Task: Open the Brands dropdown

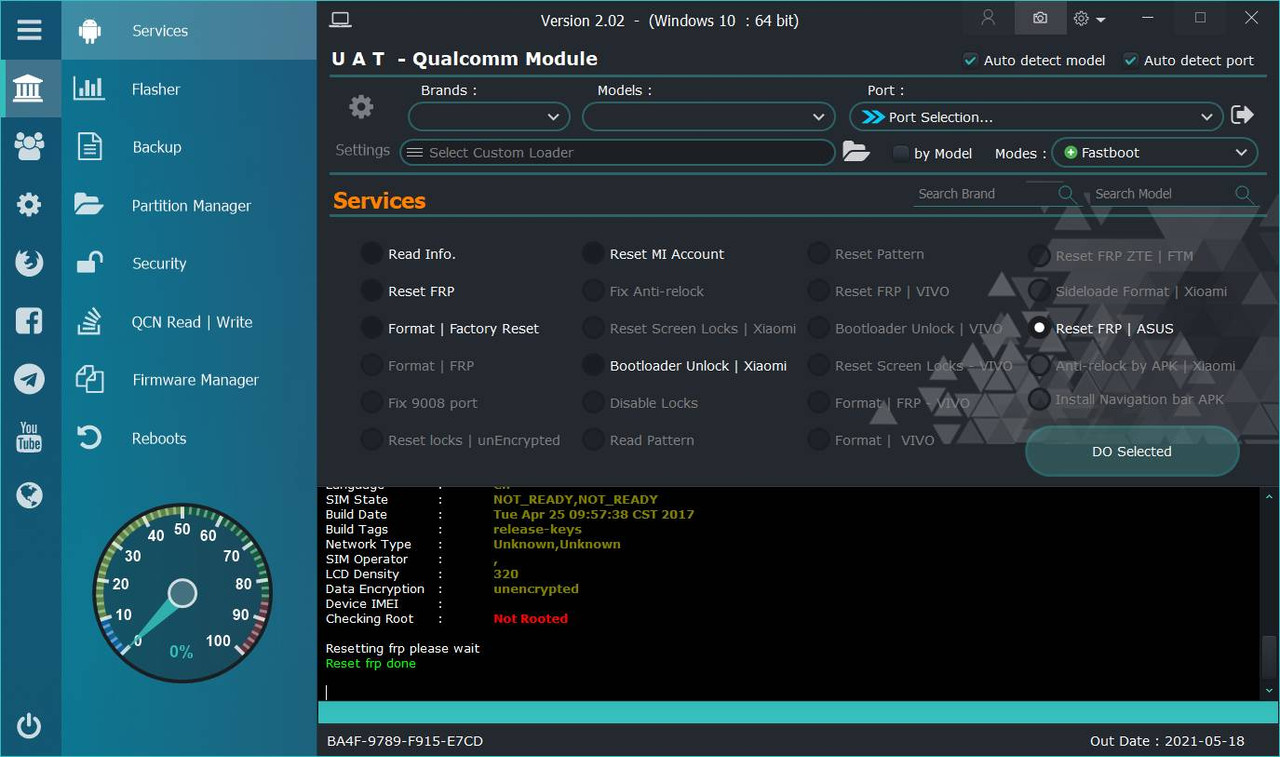Action: click(x=488, y=116)
